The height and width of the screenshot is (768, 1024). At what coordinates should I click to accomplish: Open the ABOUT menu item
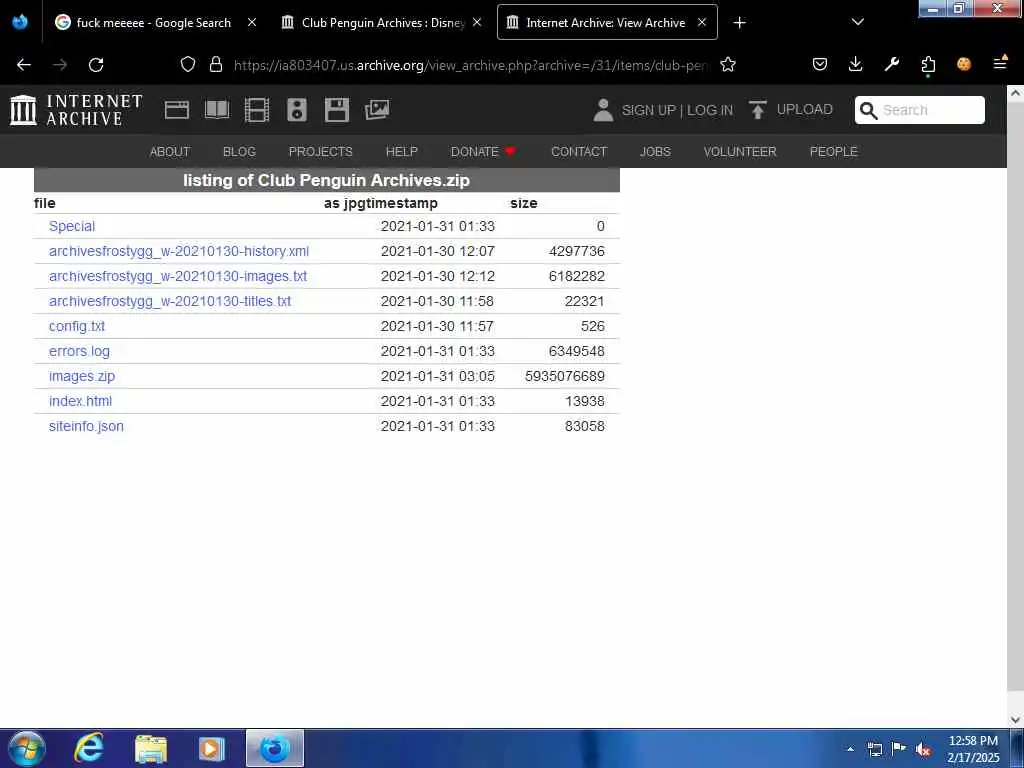170,152
